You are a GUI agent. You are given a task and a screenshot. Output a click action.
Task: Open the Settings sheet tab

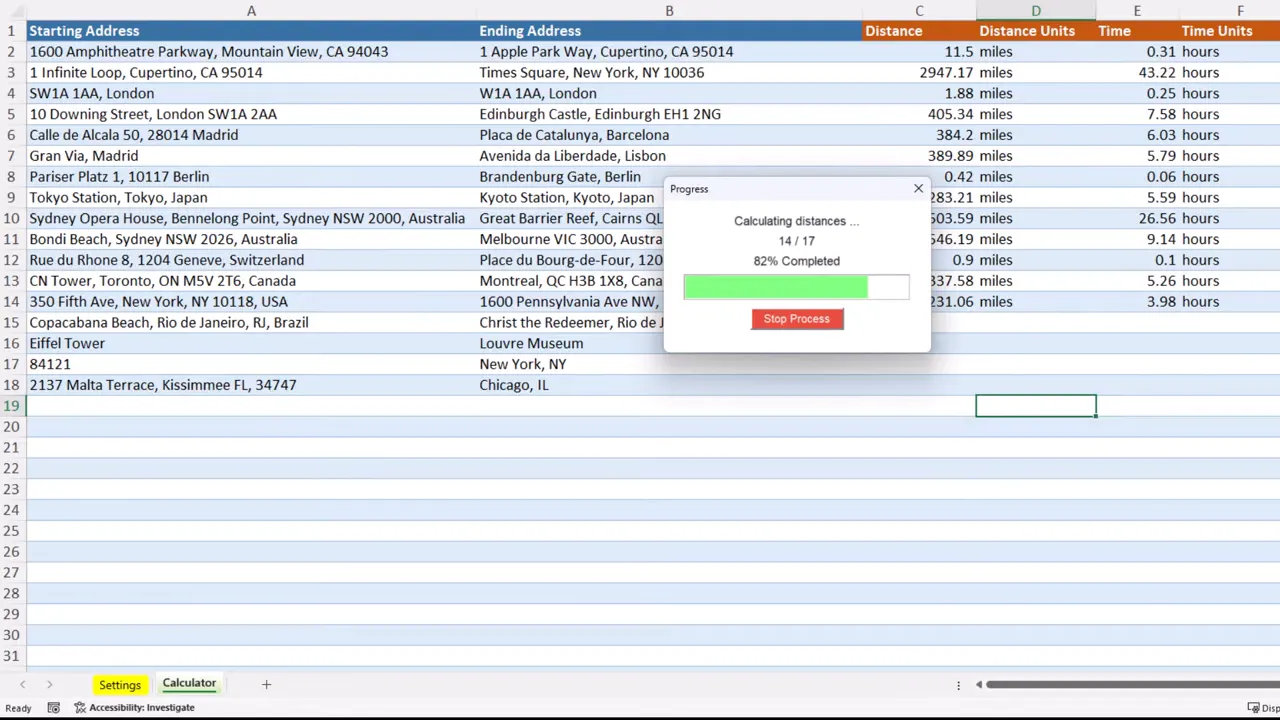click(119, 685)
